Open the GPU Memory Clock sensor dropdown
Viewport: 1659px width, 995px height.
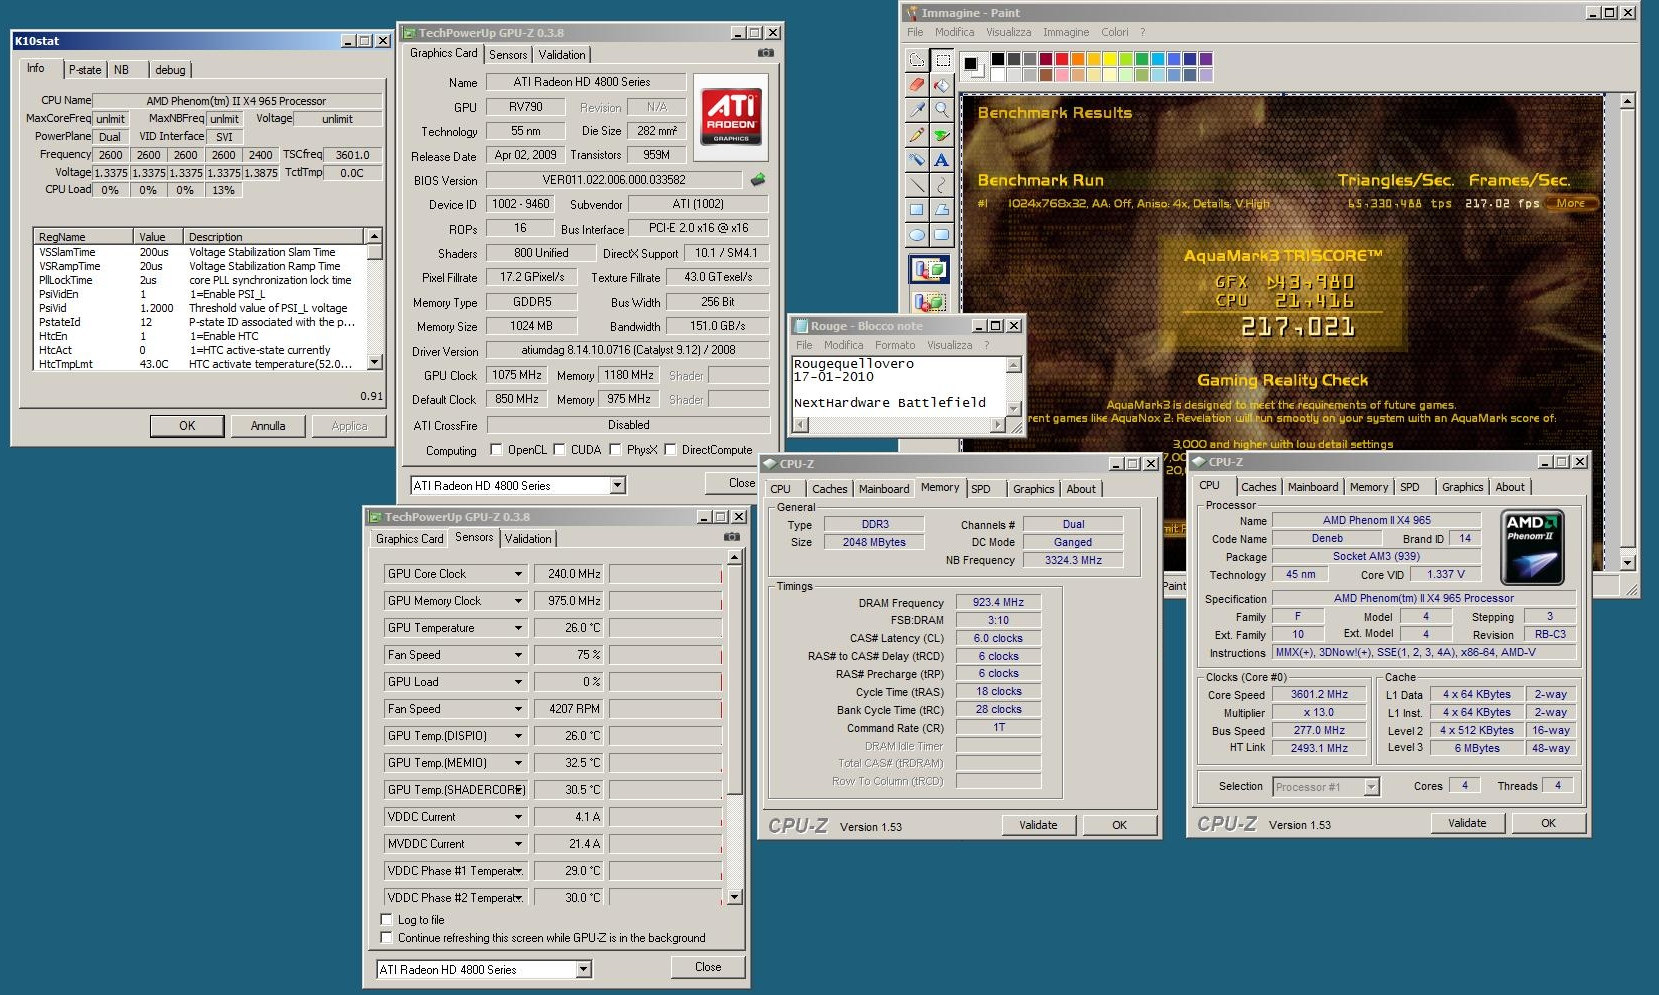click(x=518, y=601)
